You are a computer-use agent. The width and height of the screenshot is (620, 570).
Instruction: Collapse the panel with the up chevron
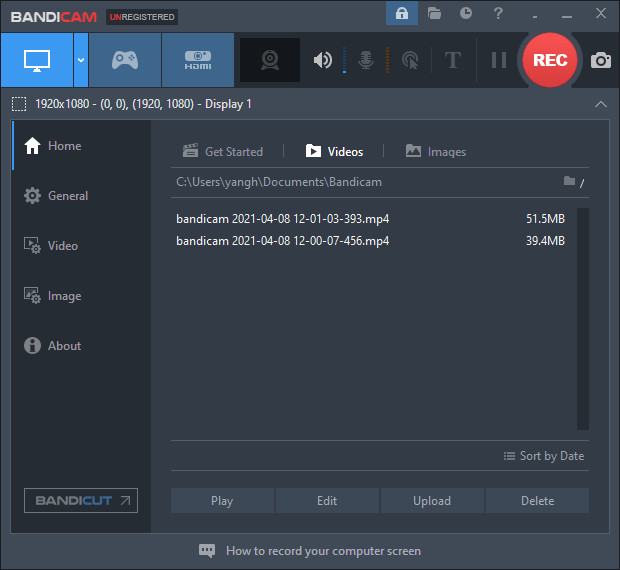(601, 104)
